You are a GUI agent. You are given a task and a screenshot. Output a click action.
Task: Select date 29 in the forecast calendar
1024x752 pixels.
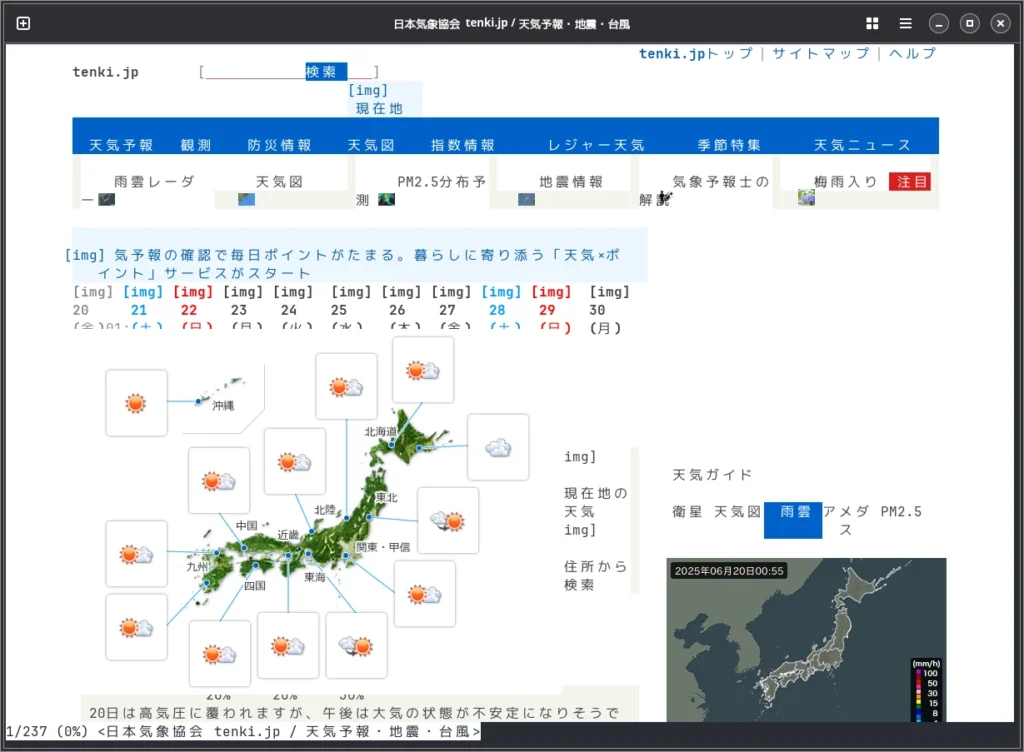(547, 310)
